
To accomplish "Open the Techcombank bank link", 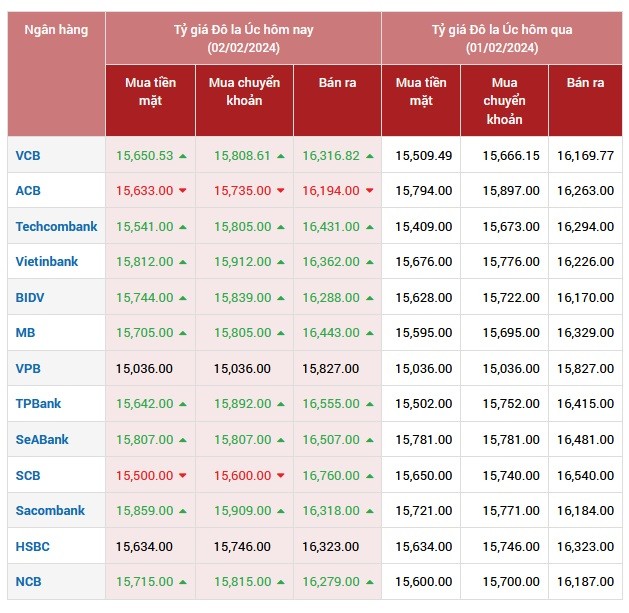I will 56,227.
